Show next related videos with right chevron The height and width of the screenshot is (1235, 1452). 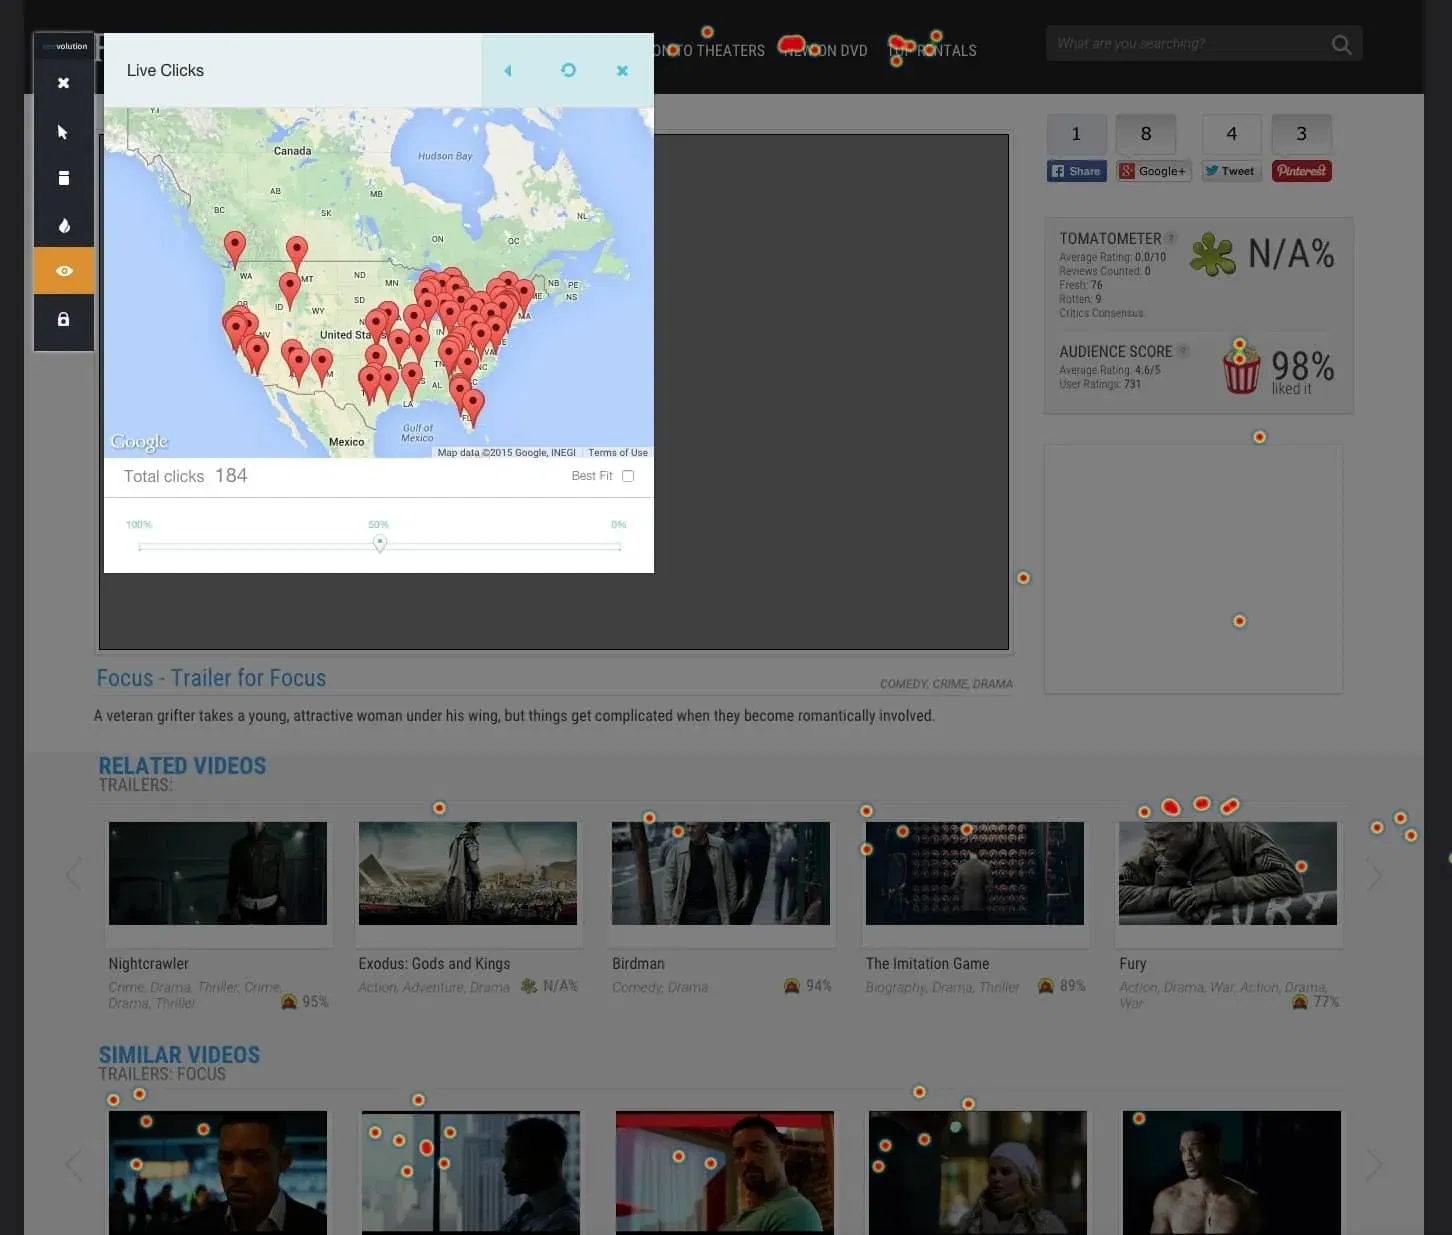(1374, 876)
